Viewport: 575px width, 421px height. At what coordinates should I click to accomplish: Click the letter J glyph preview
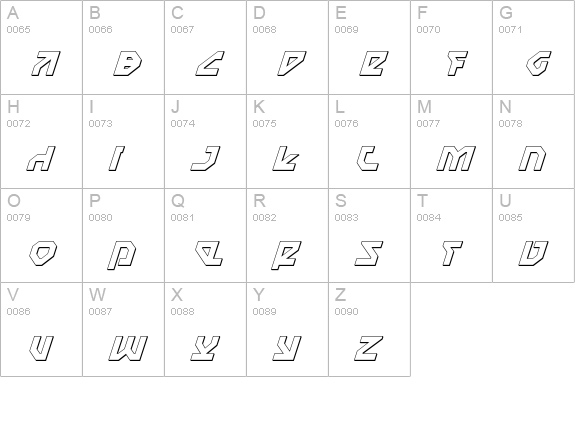[205, 158]
